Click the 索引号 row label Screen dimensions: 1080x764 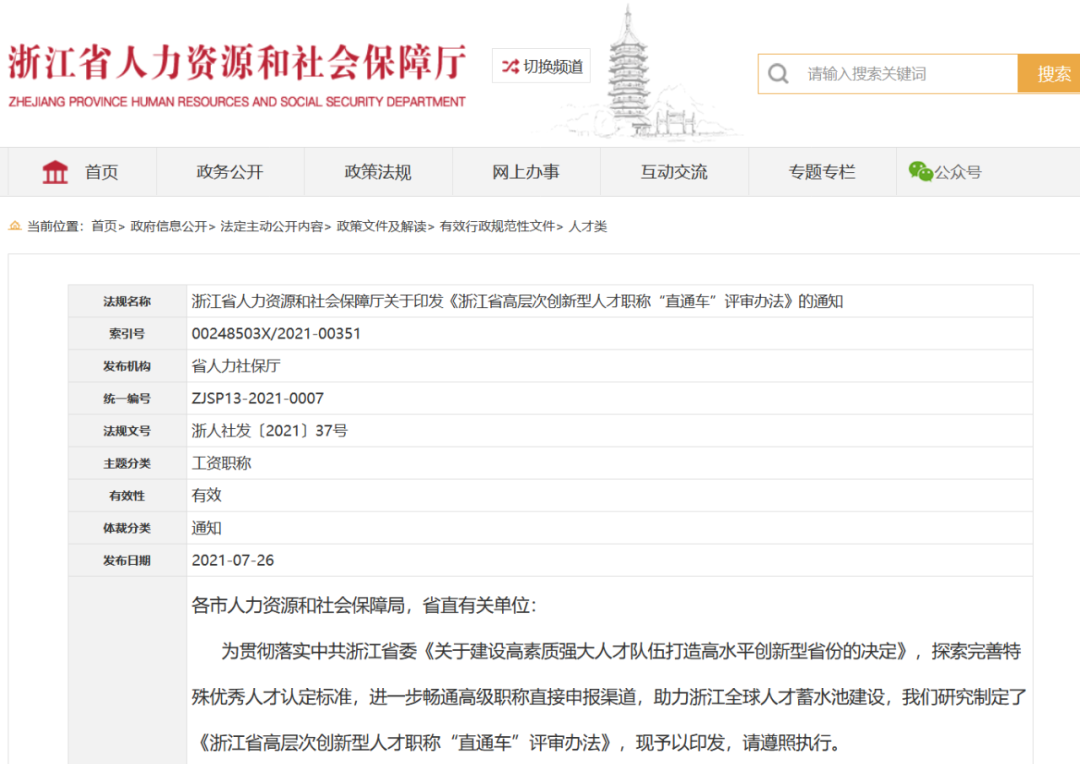pyautogui.click(x=127, y=333)
